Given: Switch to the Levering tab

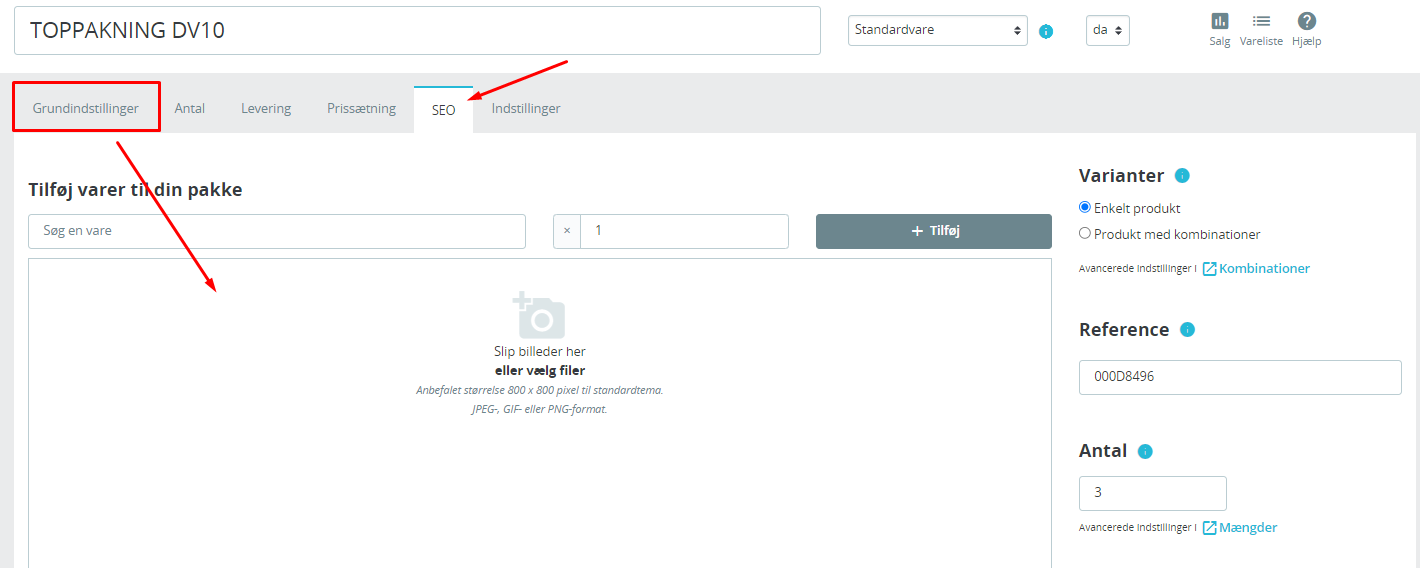Looking at the screenshot, I should coord(266,108).
